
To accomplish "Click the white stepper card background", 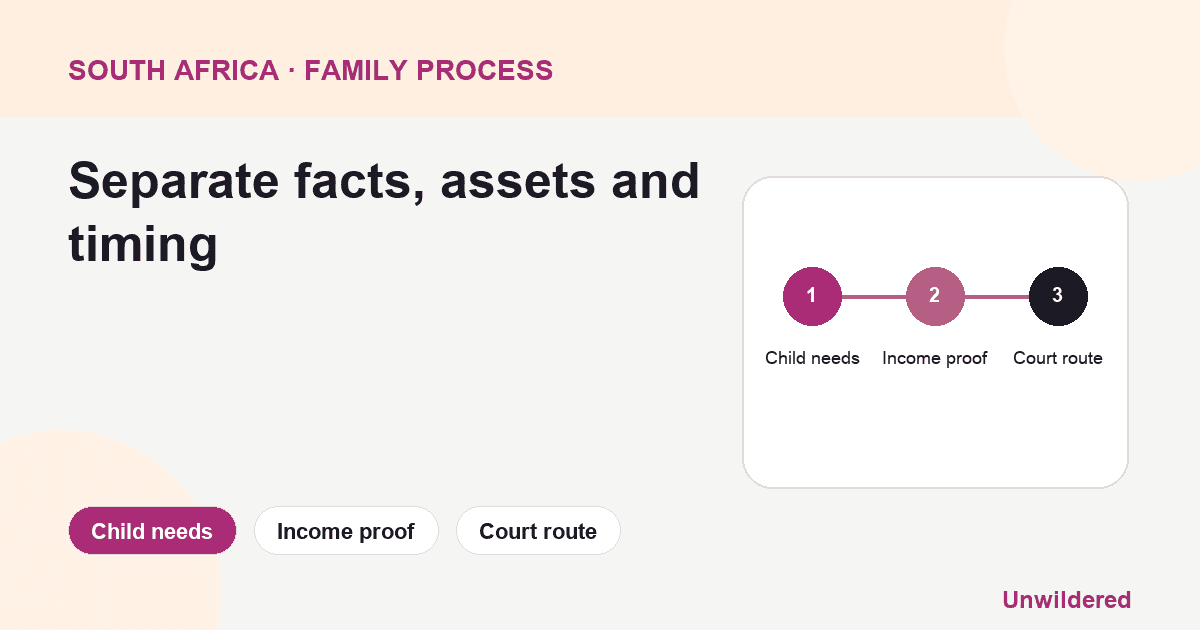I will point(935,430).
